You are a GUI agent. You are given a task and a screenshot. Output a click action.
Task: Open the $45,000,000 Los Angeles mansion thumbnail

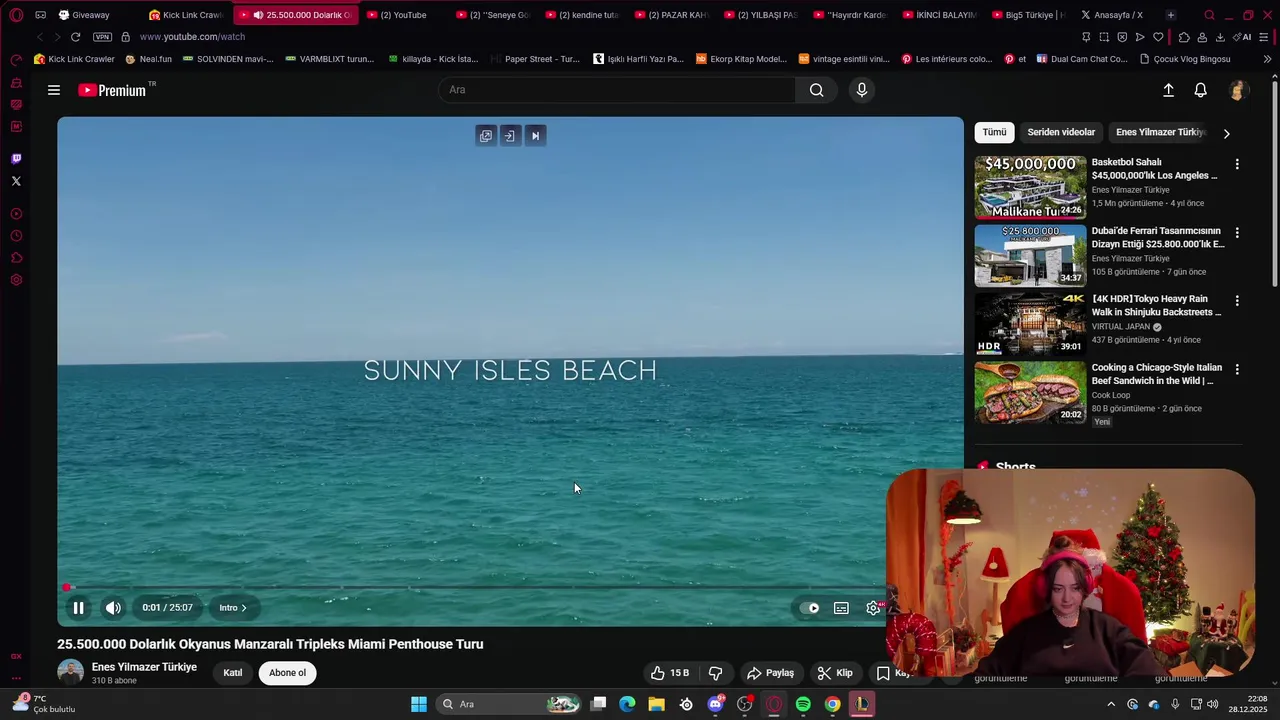tap(1030, 187)
